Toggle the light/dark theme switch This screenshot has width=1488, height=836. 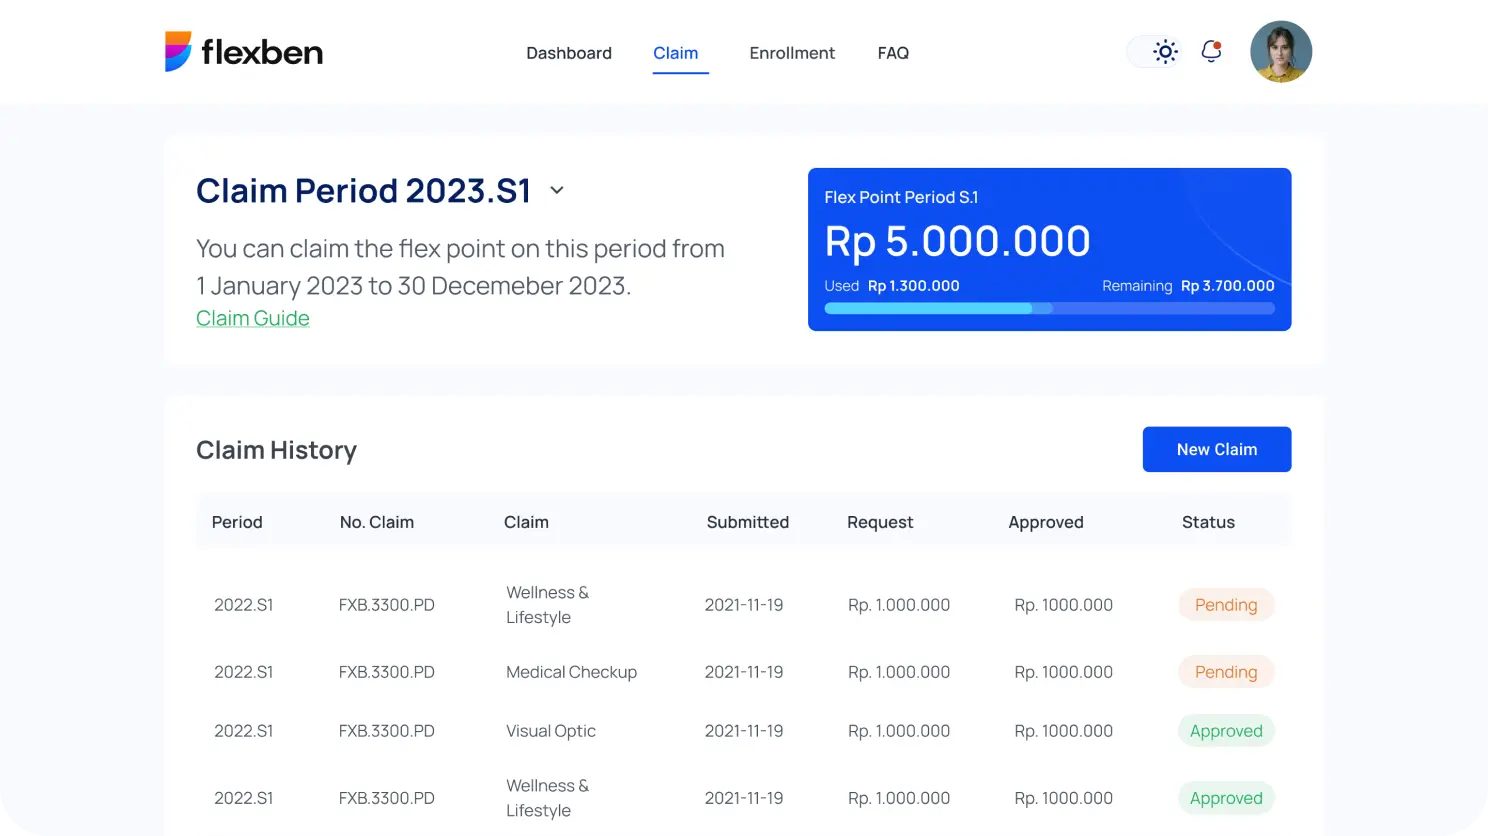1155,52
